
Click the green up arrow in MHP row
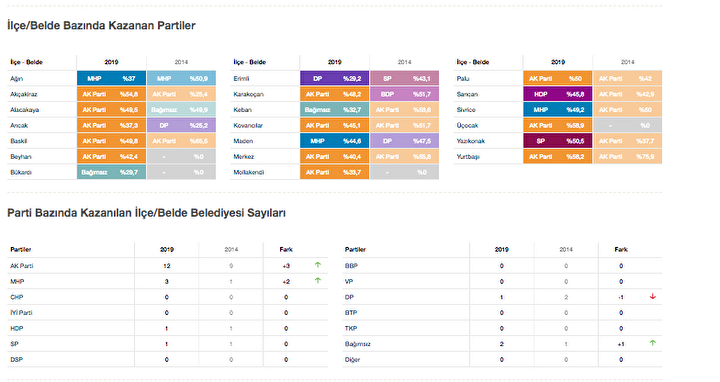point(317,281)
